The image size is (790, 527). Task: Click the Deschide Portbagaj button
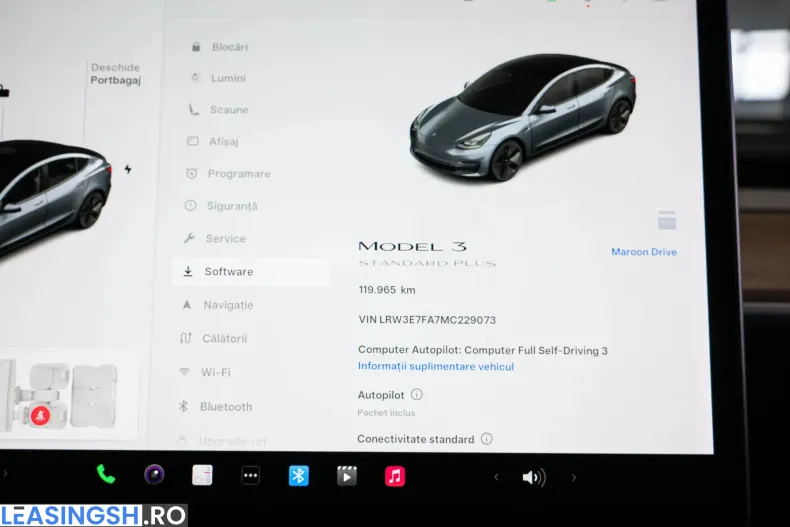115,74
